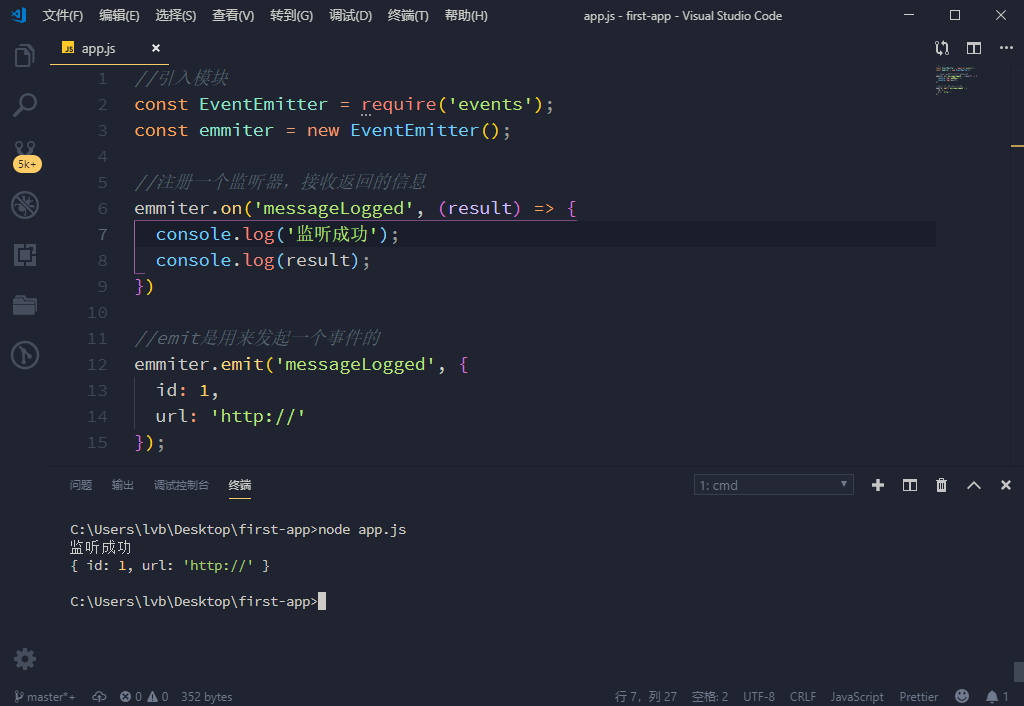This screenshot has height=706, width=1024.
Task: Create a new terminal with plus icon
Action: (x=878, y=485)
